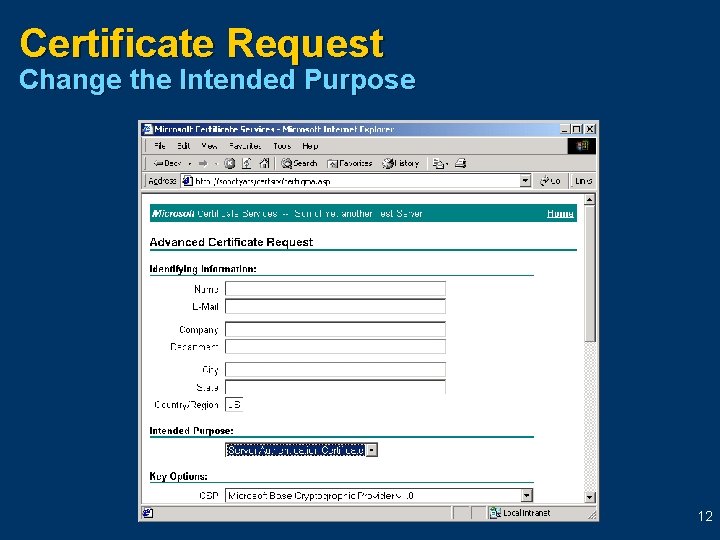Click the page icon in the address bar
The image size is (720, 540).
click(x=187, y=181)
